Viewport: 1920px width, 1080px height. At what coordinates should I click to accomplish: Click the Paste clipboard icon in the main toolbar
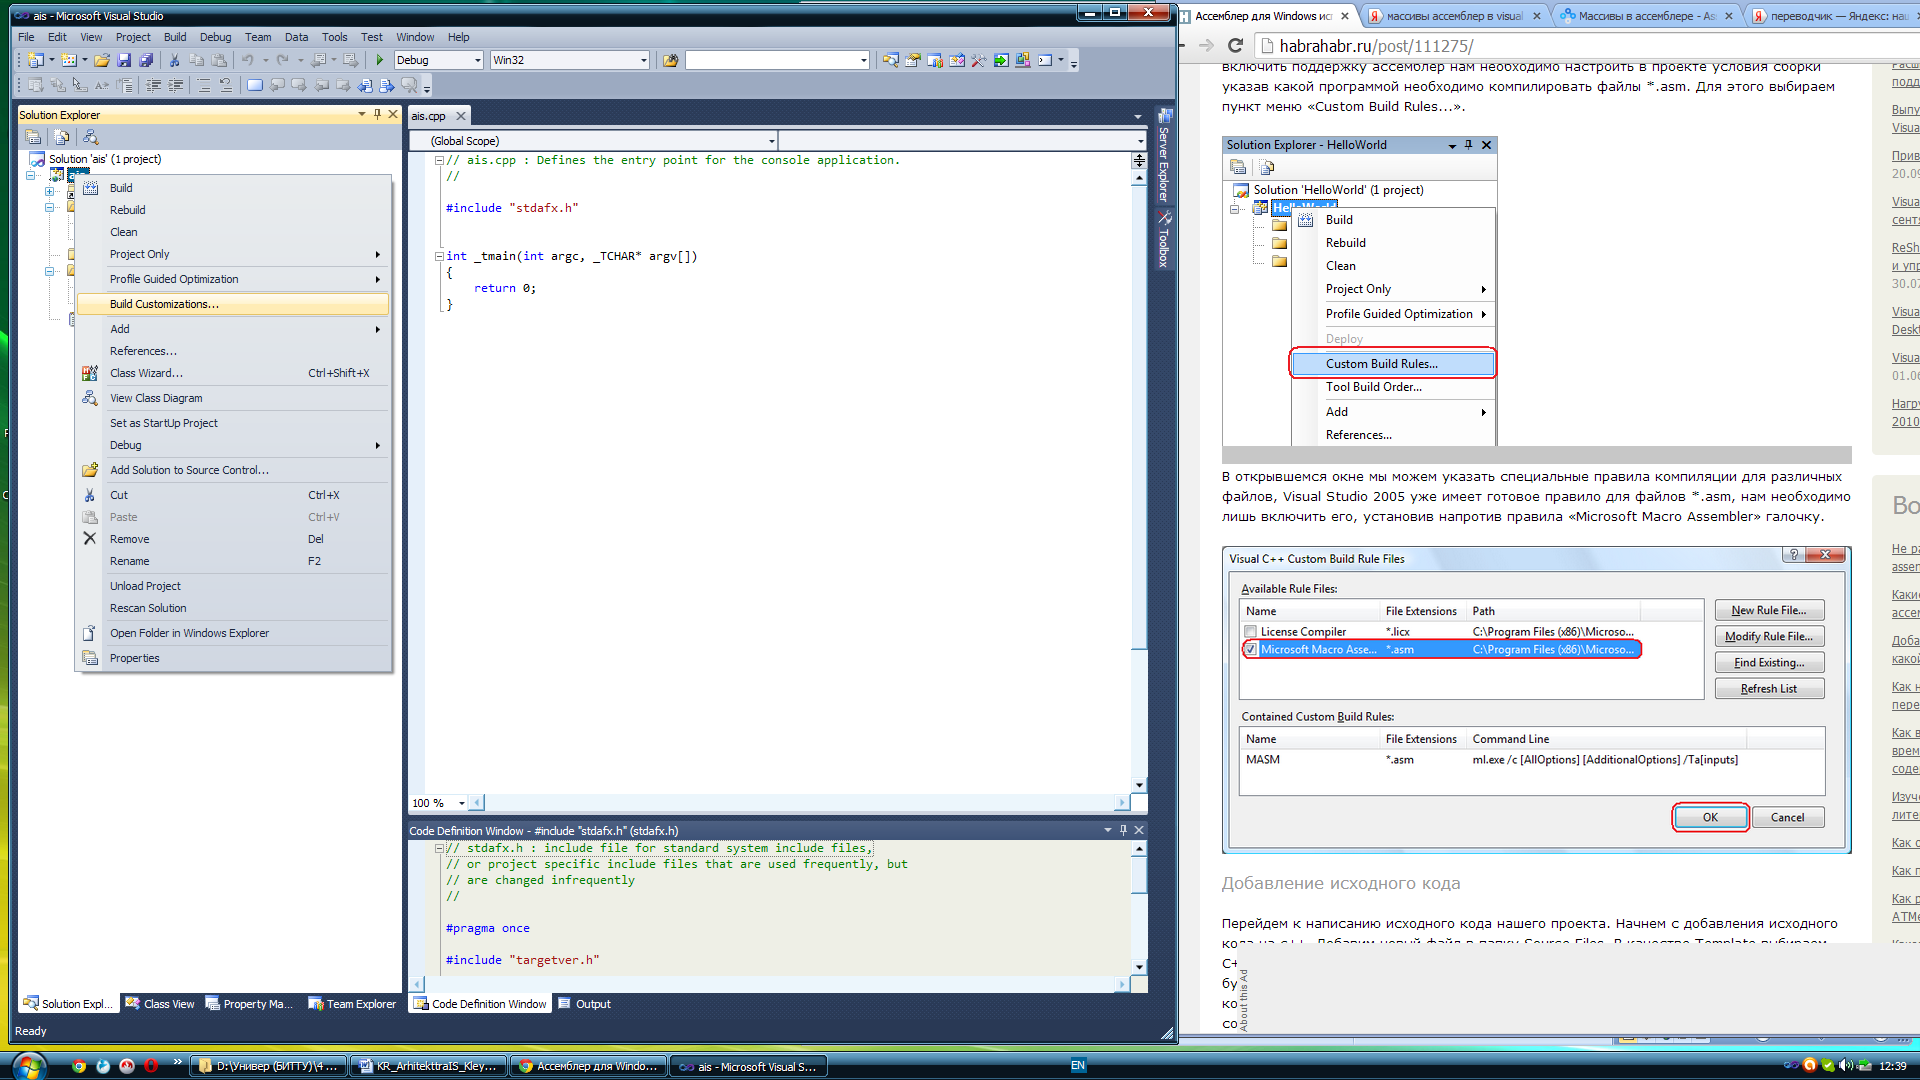pos(218,60)
